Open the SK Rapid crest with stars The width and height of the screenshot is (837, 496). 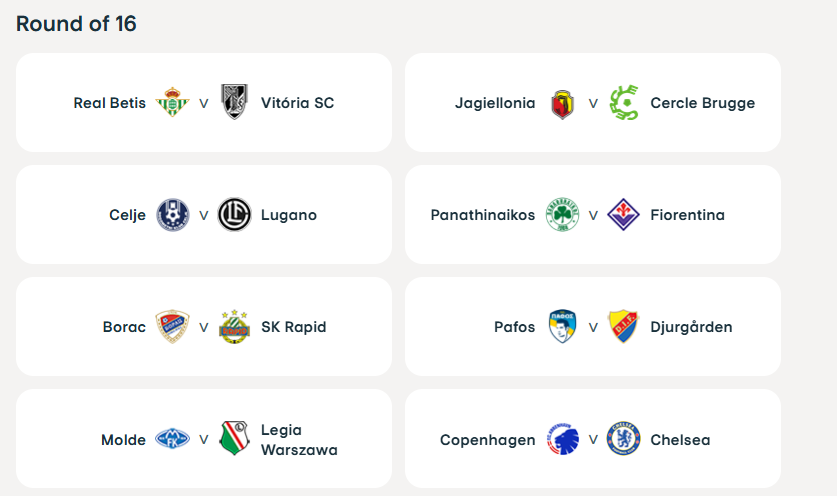coord(234,326)
